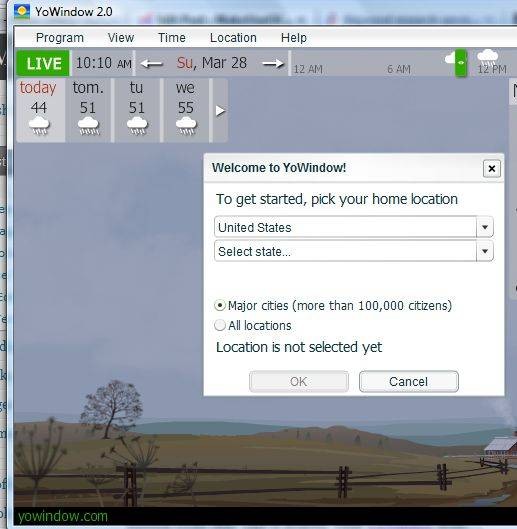Go to previous day with left arrow
517x529 pixels.
(151, 63)
